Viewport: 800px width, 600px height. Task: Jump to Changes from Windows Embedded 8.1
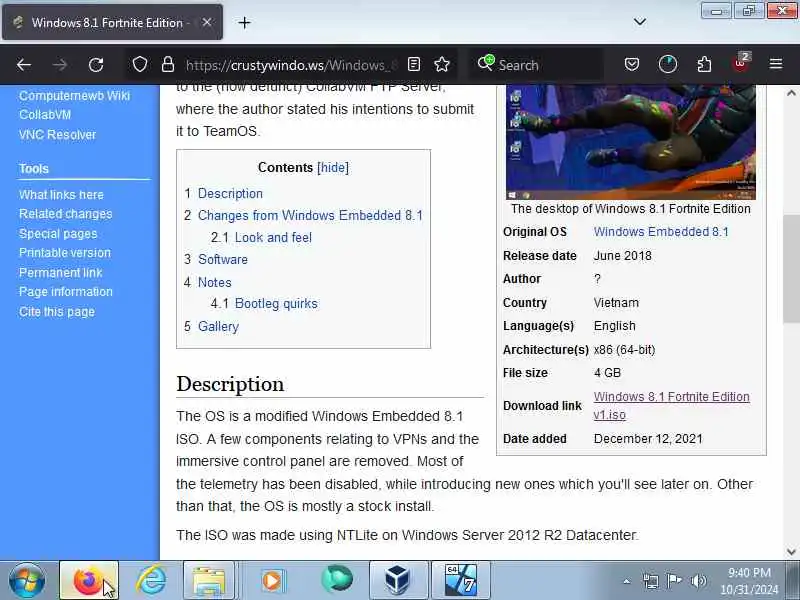[310, 215]
